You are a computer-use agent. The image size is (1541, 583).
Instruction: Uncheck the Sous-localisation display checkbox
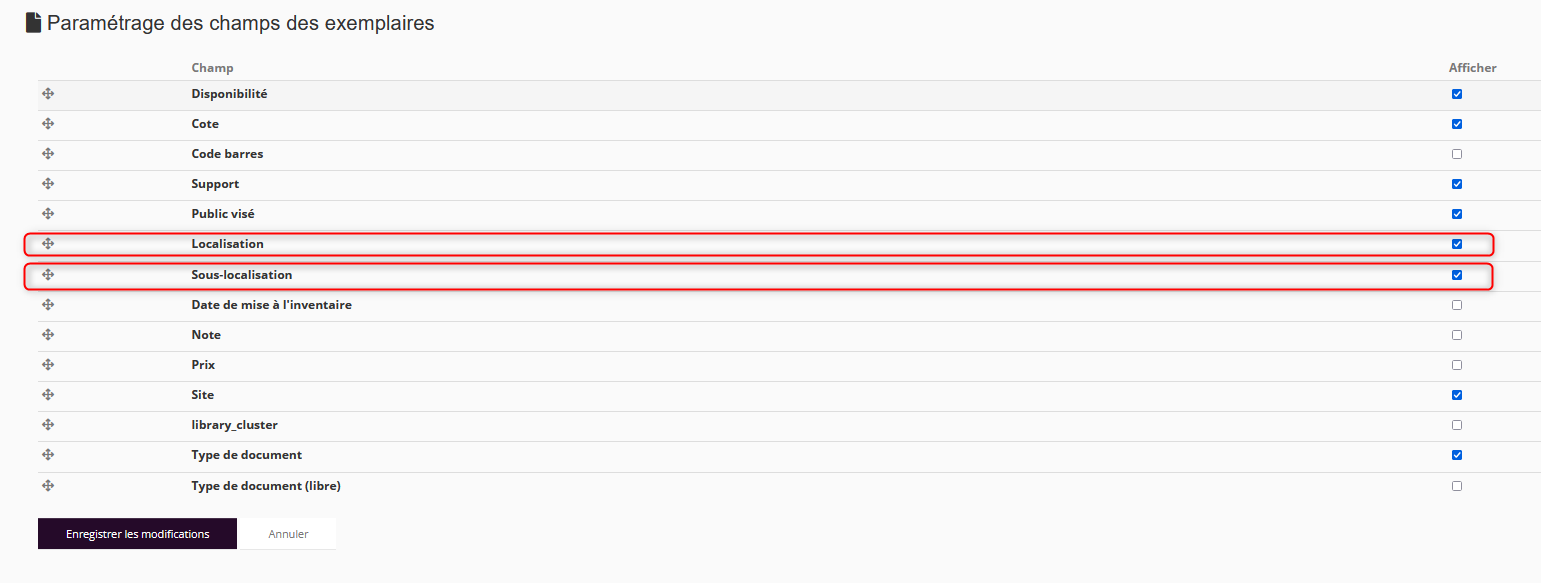[x=1456, y=275]
